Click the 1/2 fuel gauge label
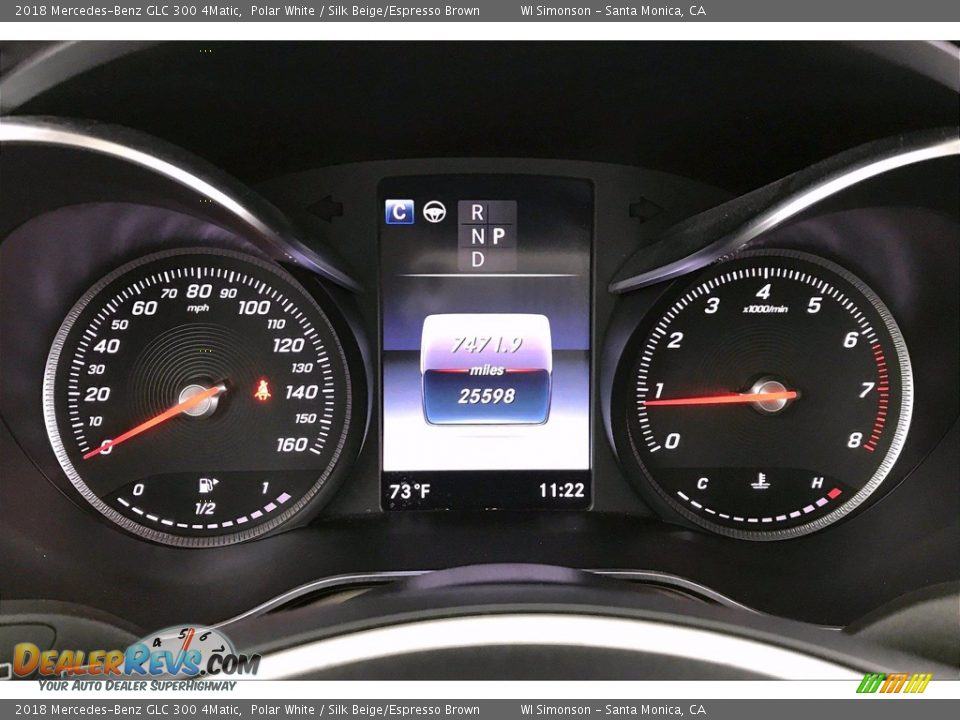 (x=205, y=508)
